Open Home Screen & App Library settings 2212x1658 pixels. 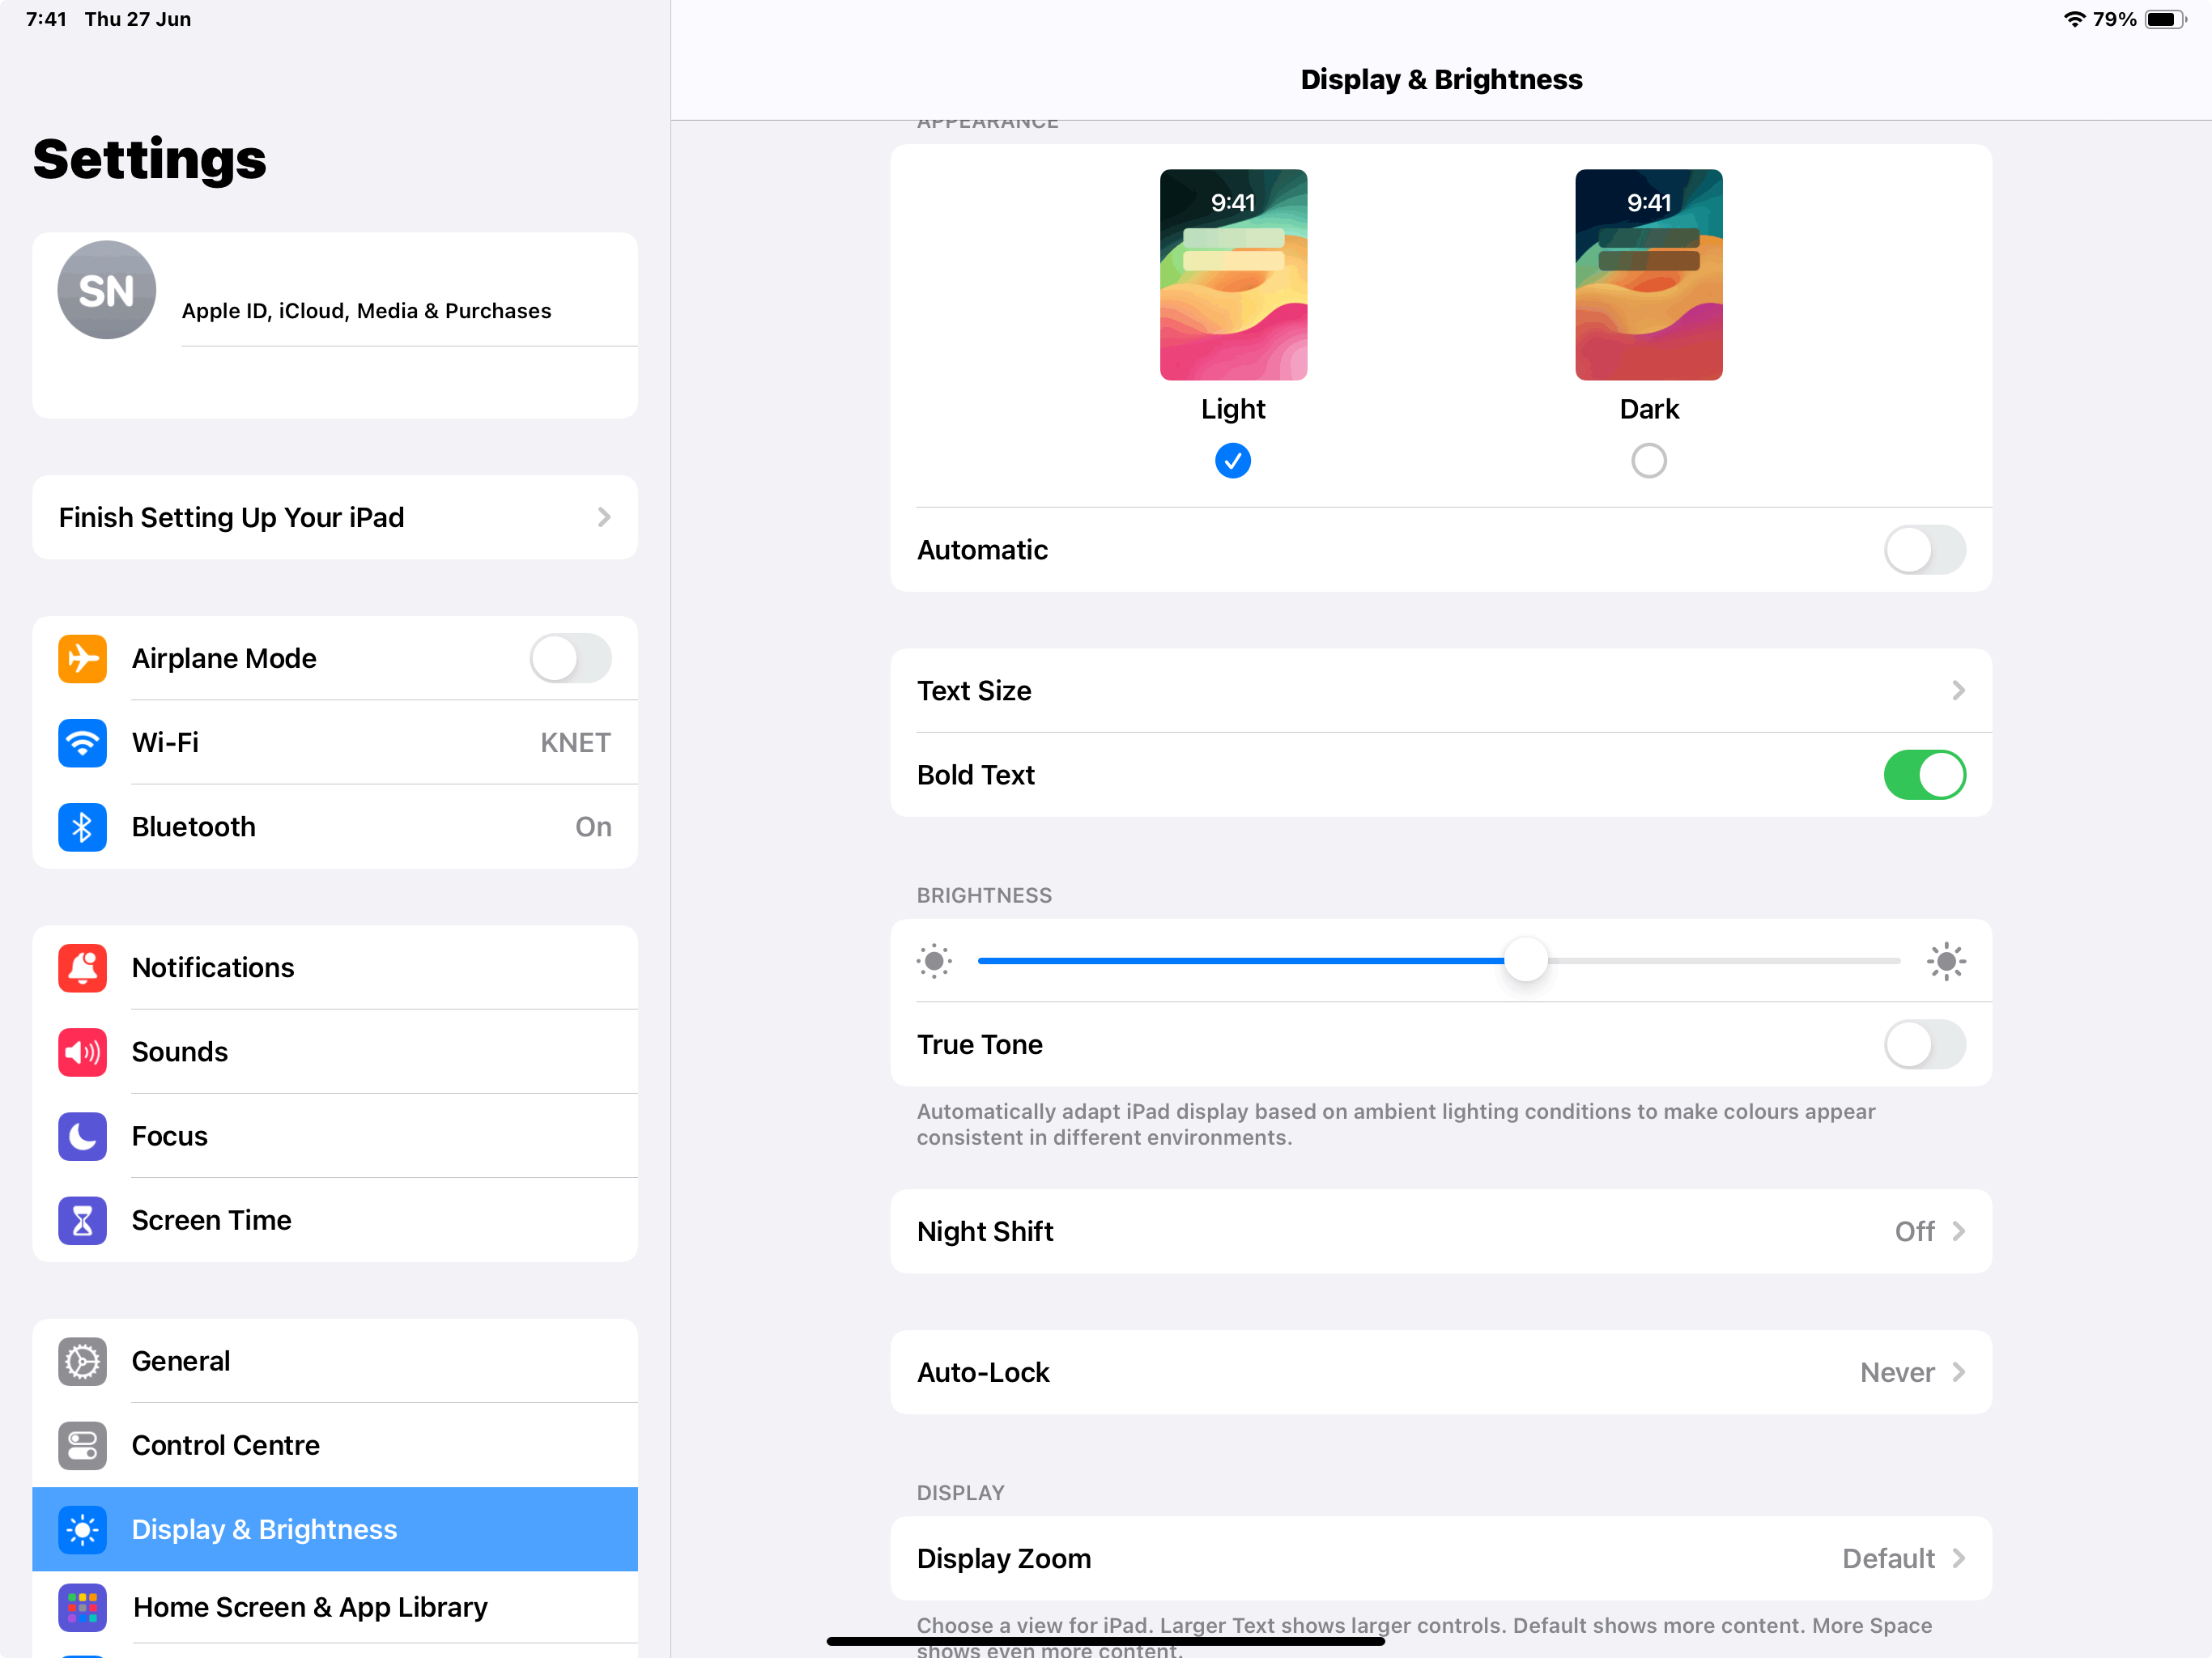pyautogui.click(x=335, y=1607)
